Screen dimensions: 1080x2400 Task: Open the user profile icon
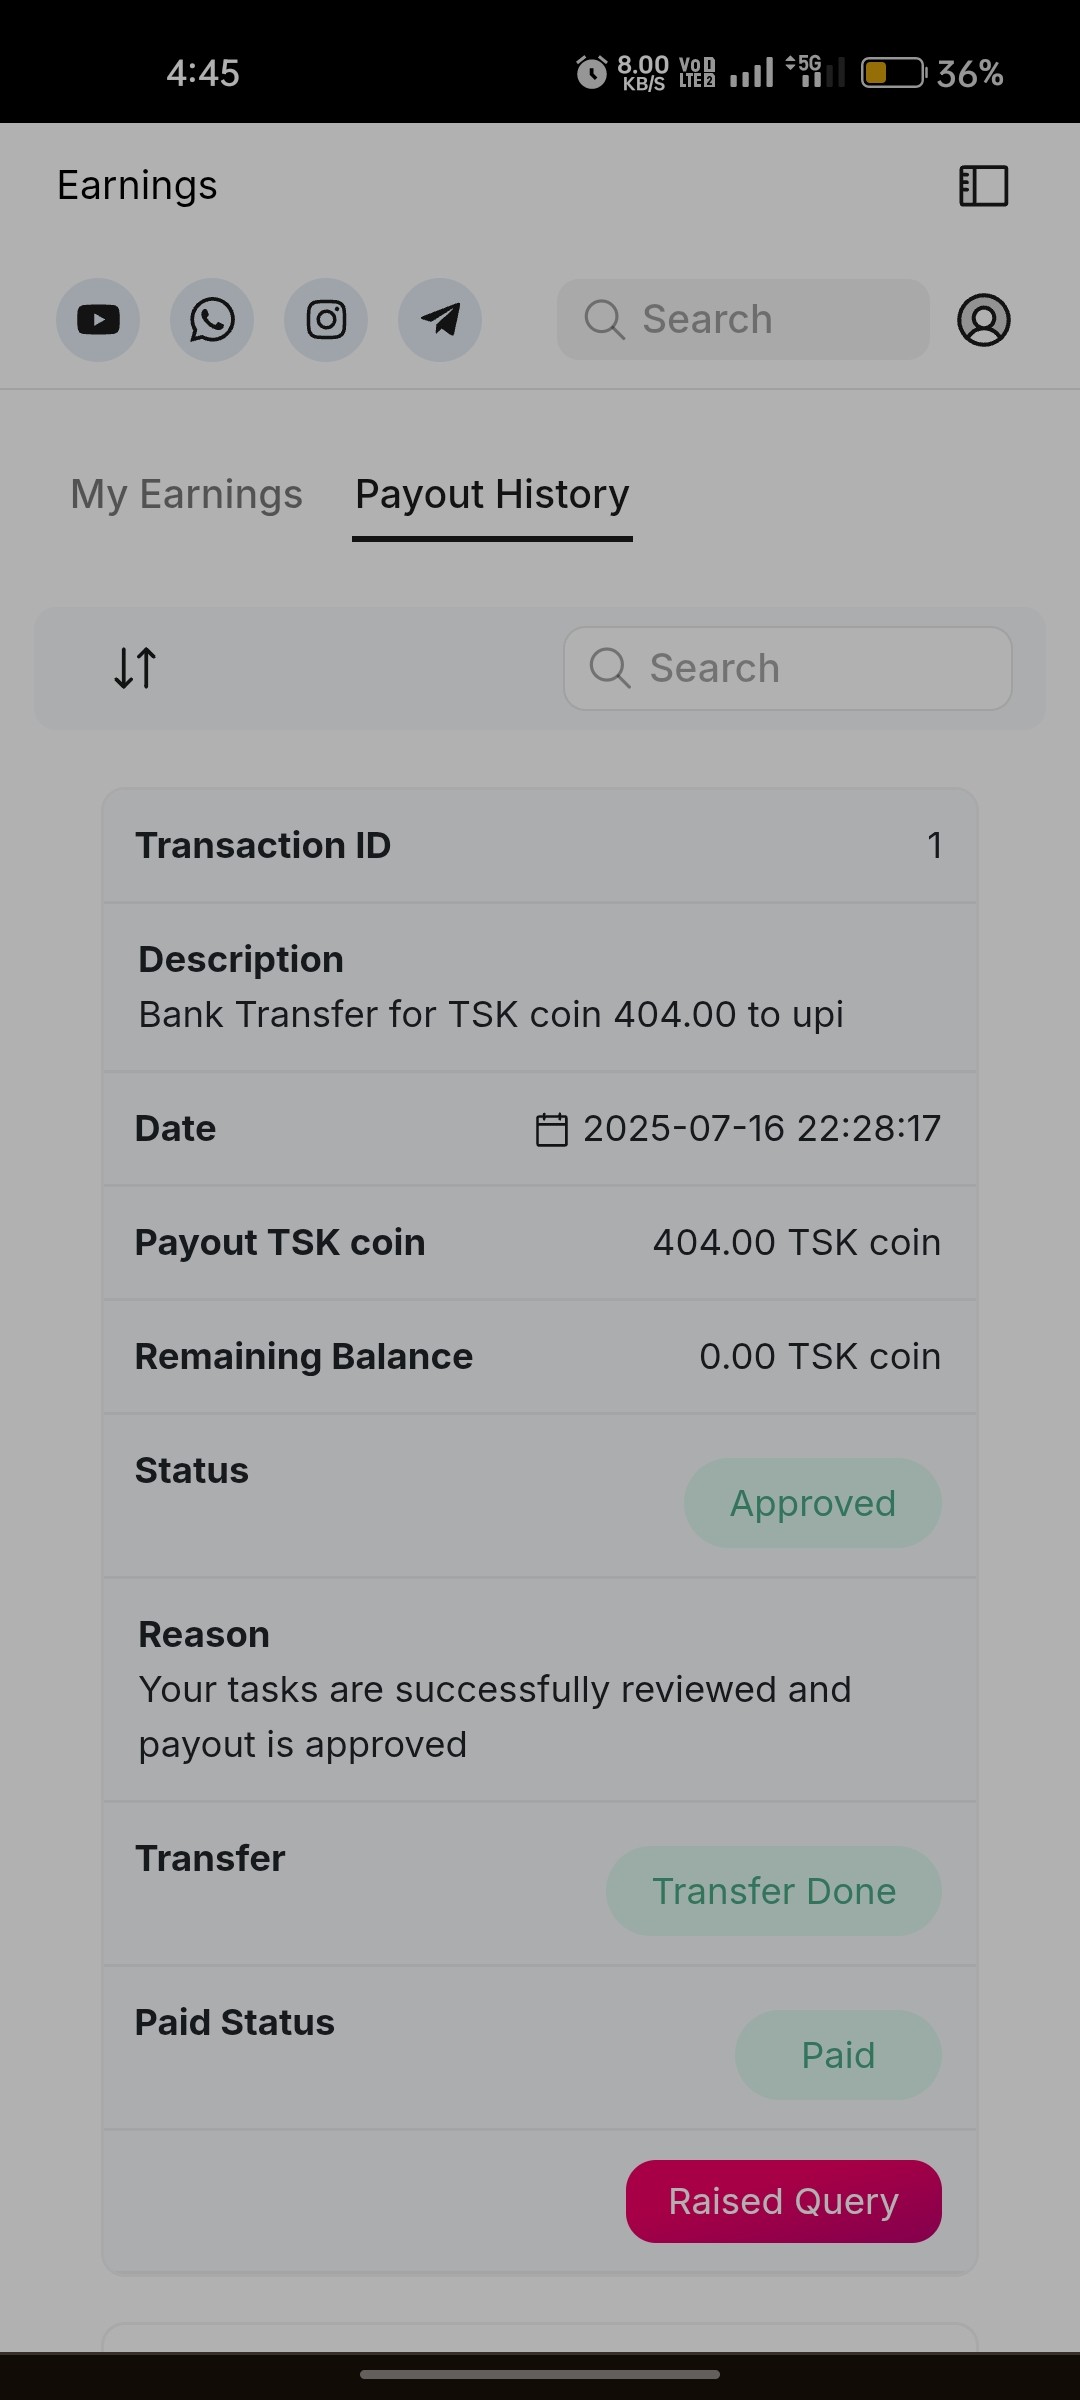point(983,320)
